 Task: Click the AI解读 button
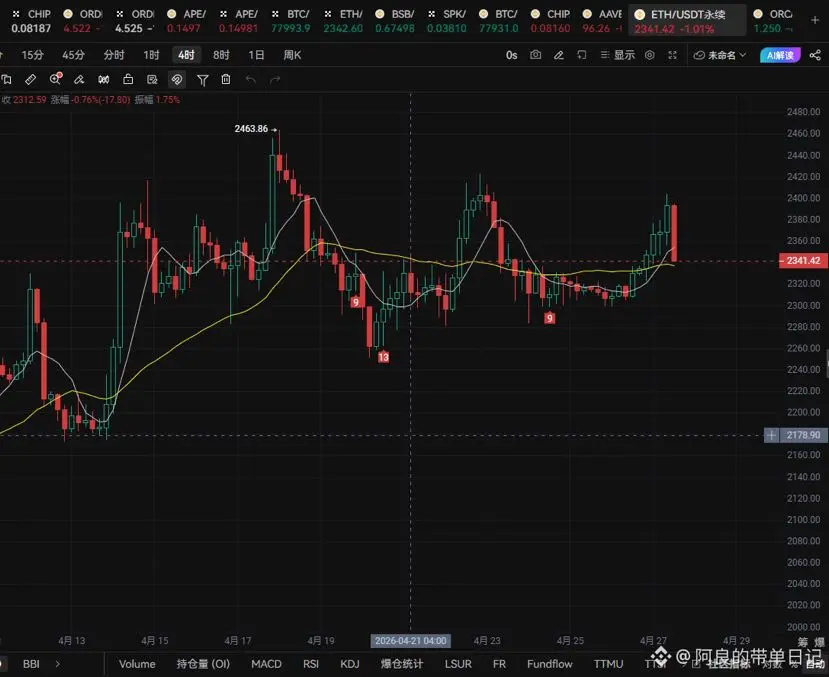click(780, 55)
